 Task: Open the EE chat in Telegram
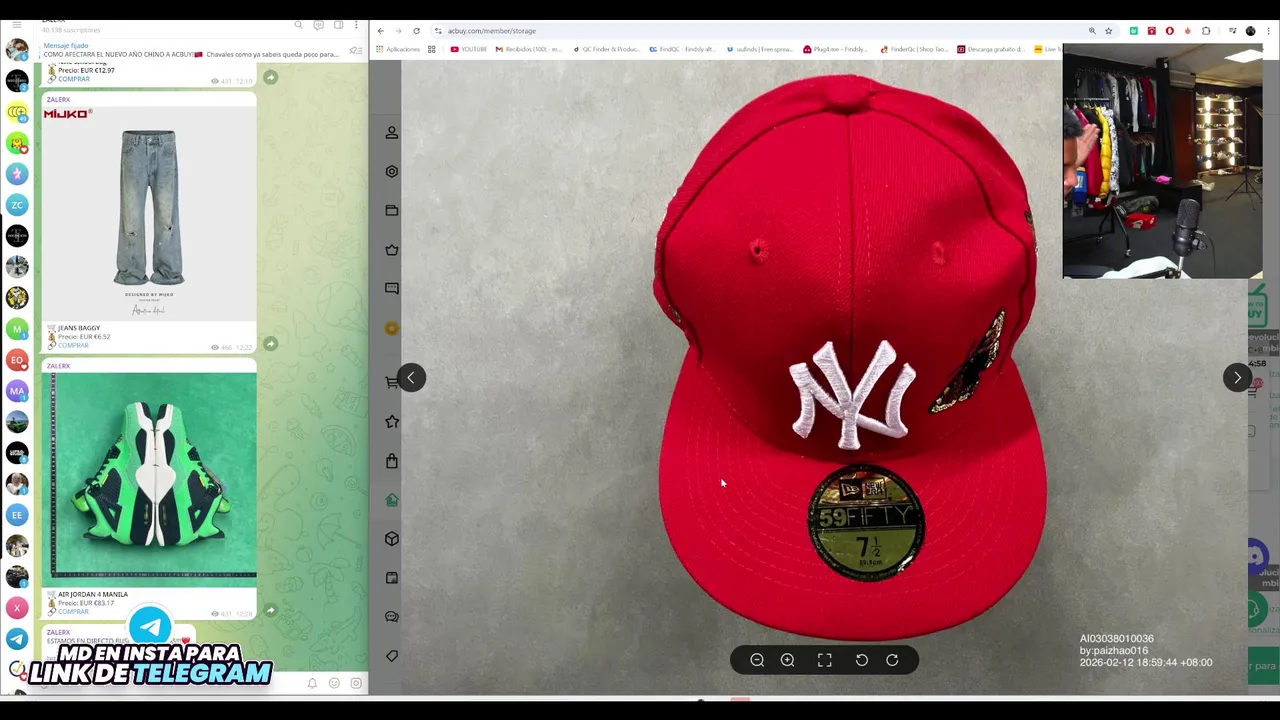tap(17, 515)
